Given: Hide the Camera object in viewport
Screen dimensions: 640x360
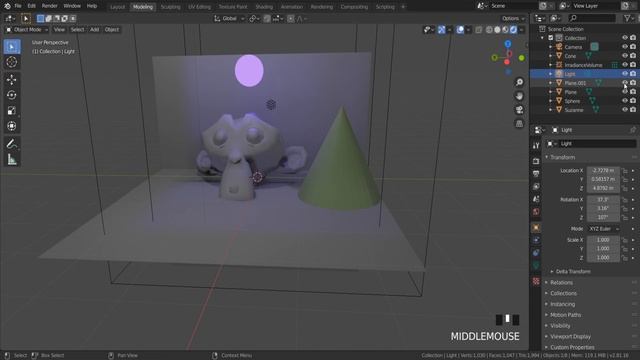Looking at the screenshot, I should click(x=624, y=47).
